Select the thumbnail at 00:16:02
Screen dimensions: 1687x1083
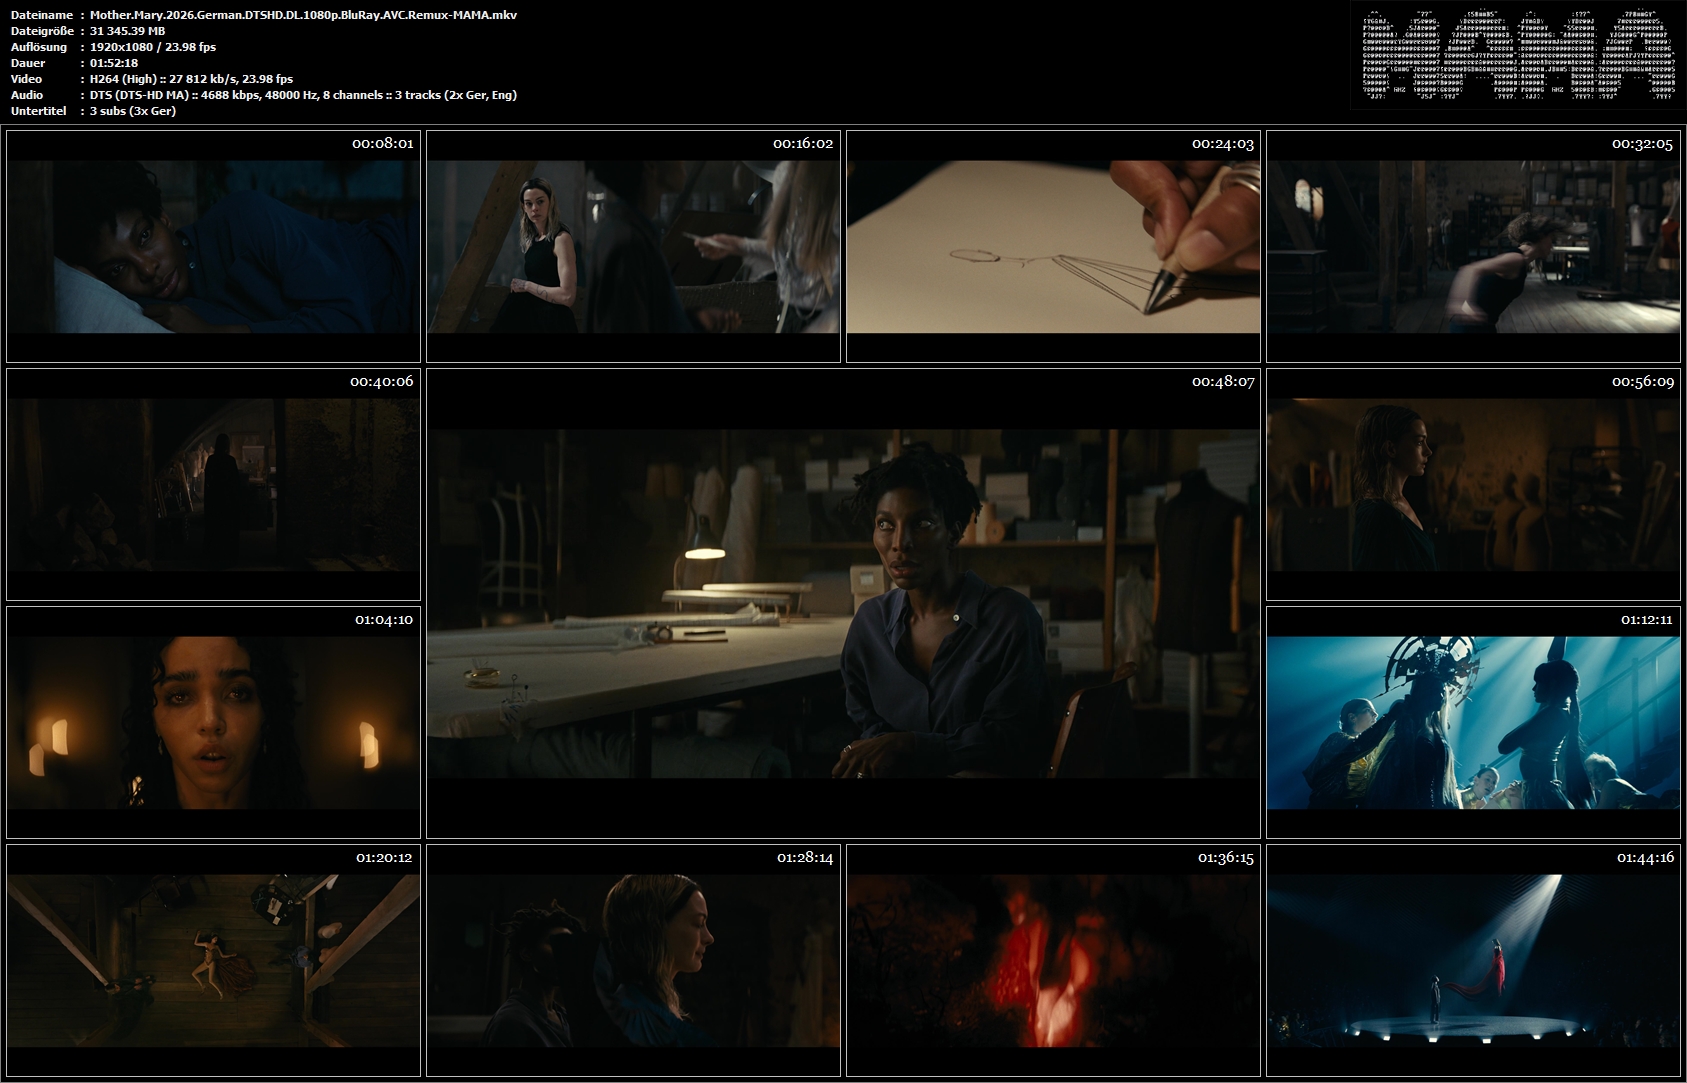633,246
